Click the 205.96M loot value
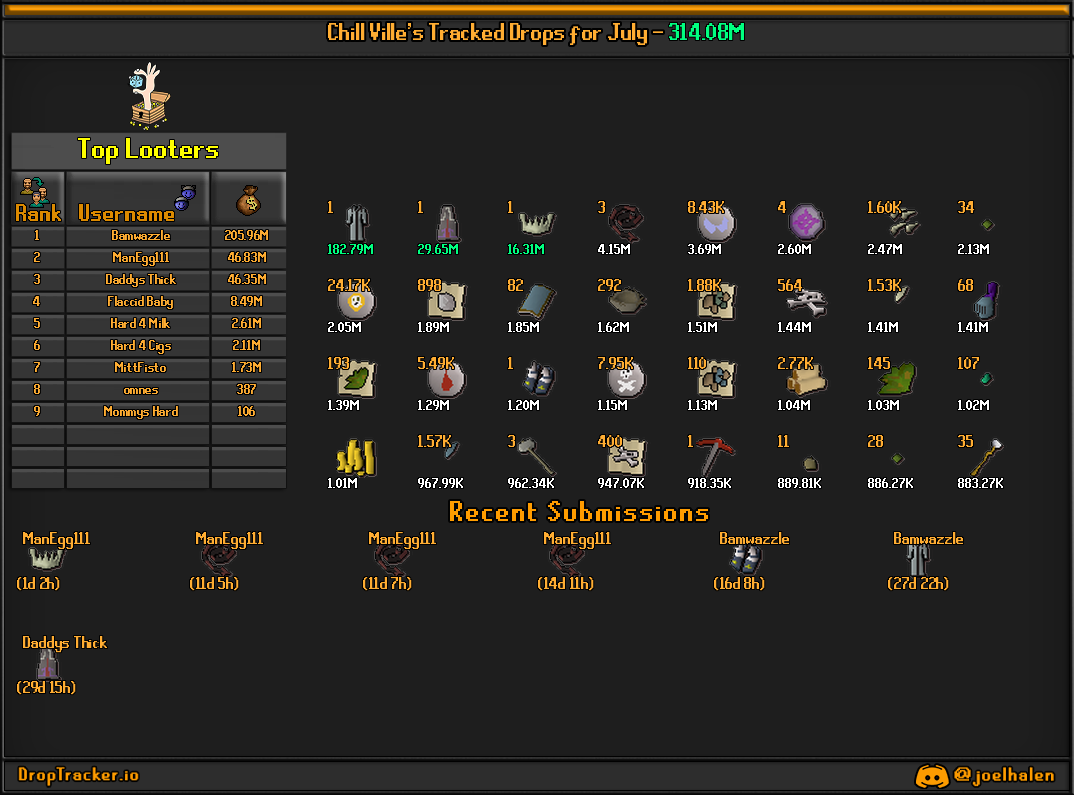 tap(247, 236)
